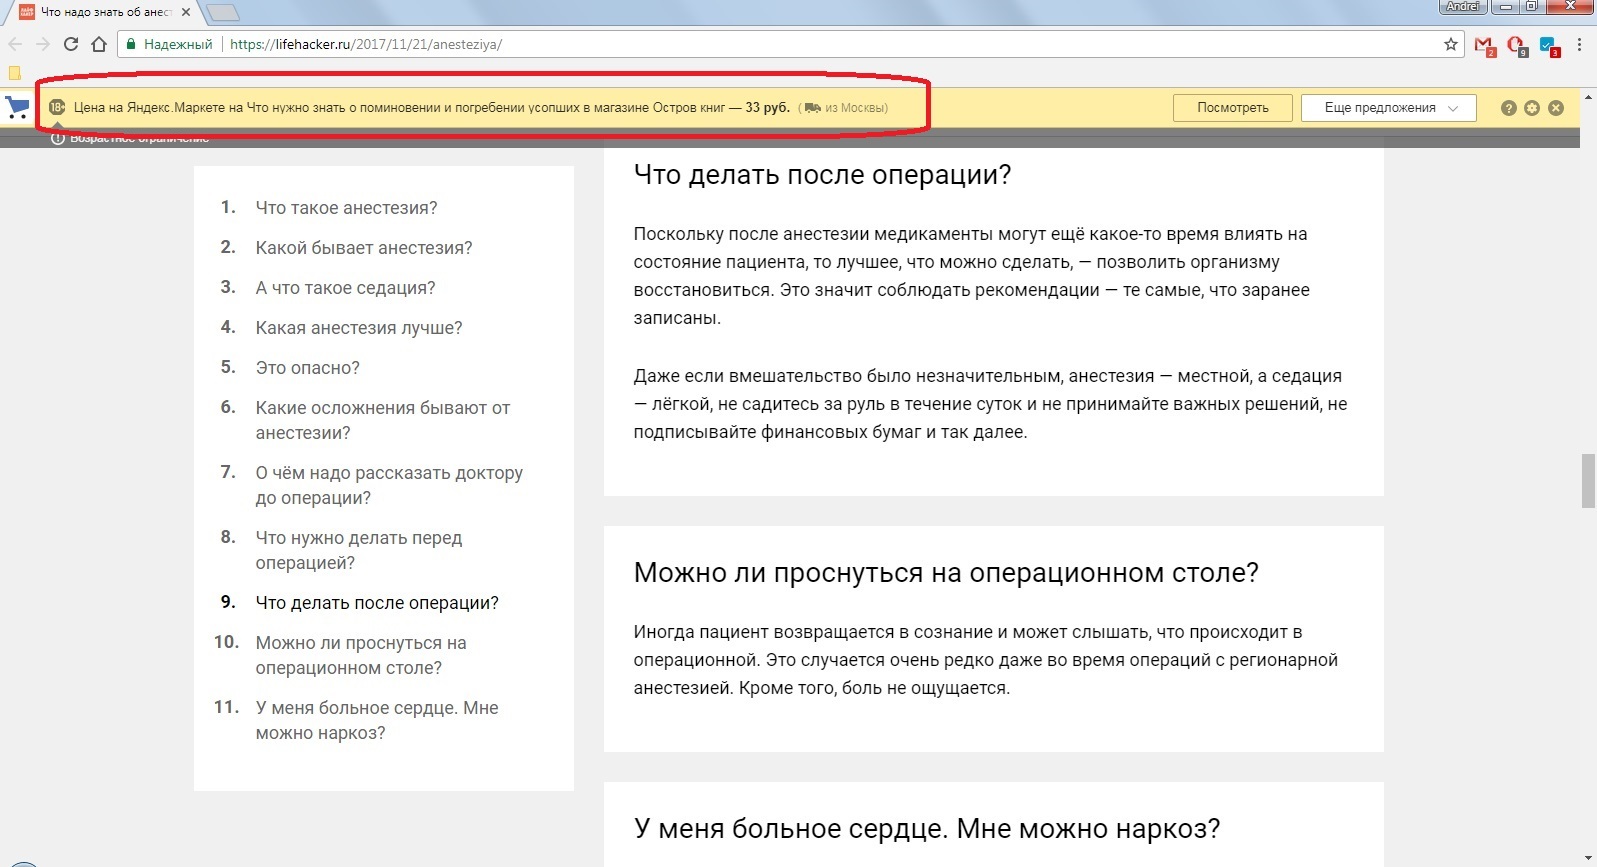Open the home page via house icon
Viewport: 1597px width, 867px height.
(x=99, y=44)
